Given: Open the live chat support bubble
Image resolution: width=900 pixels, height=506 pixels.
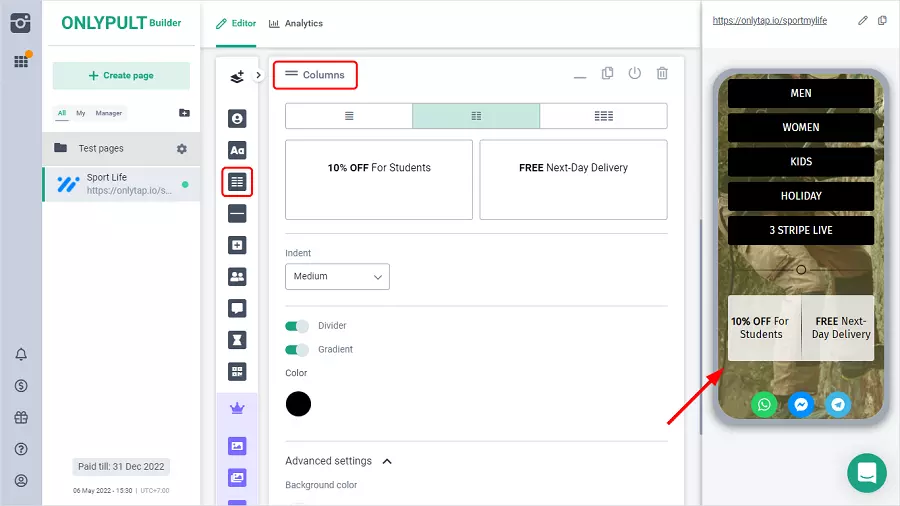Looking at the screenshot, I should (866, 472).
